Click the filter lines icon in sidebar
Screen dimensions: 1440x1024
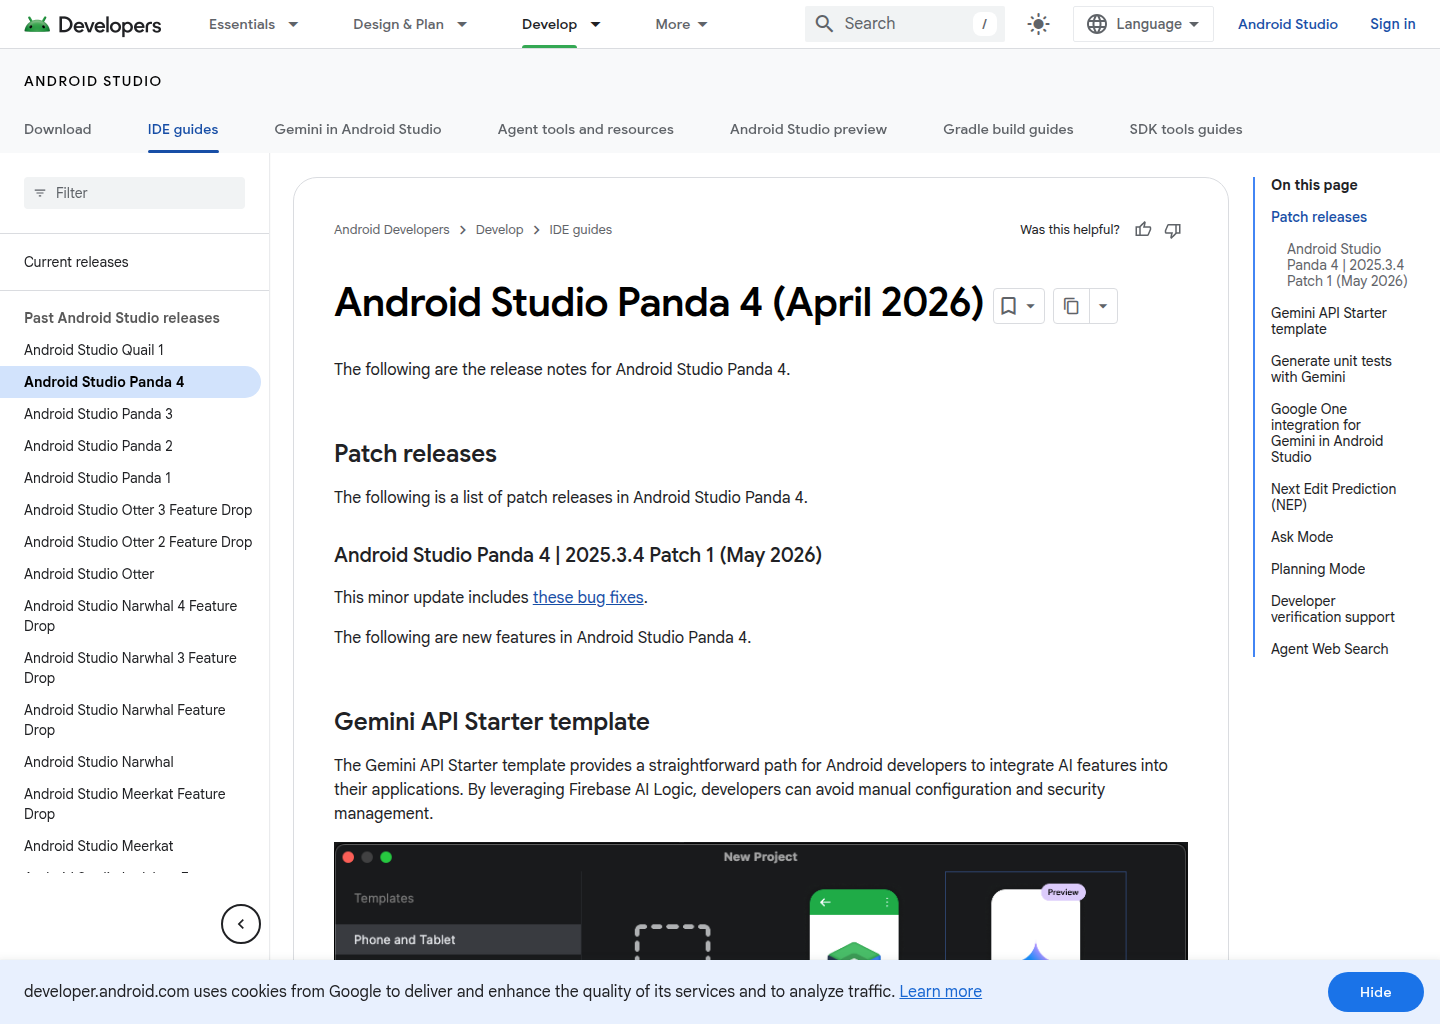pos(40,193)
